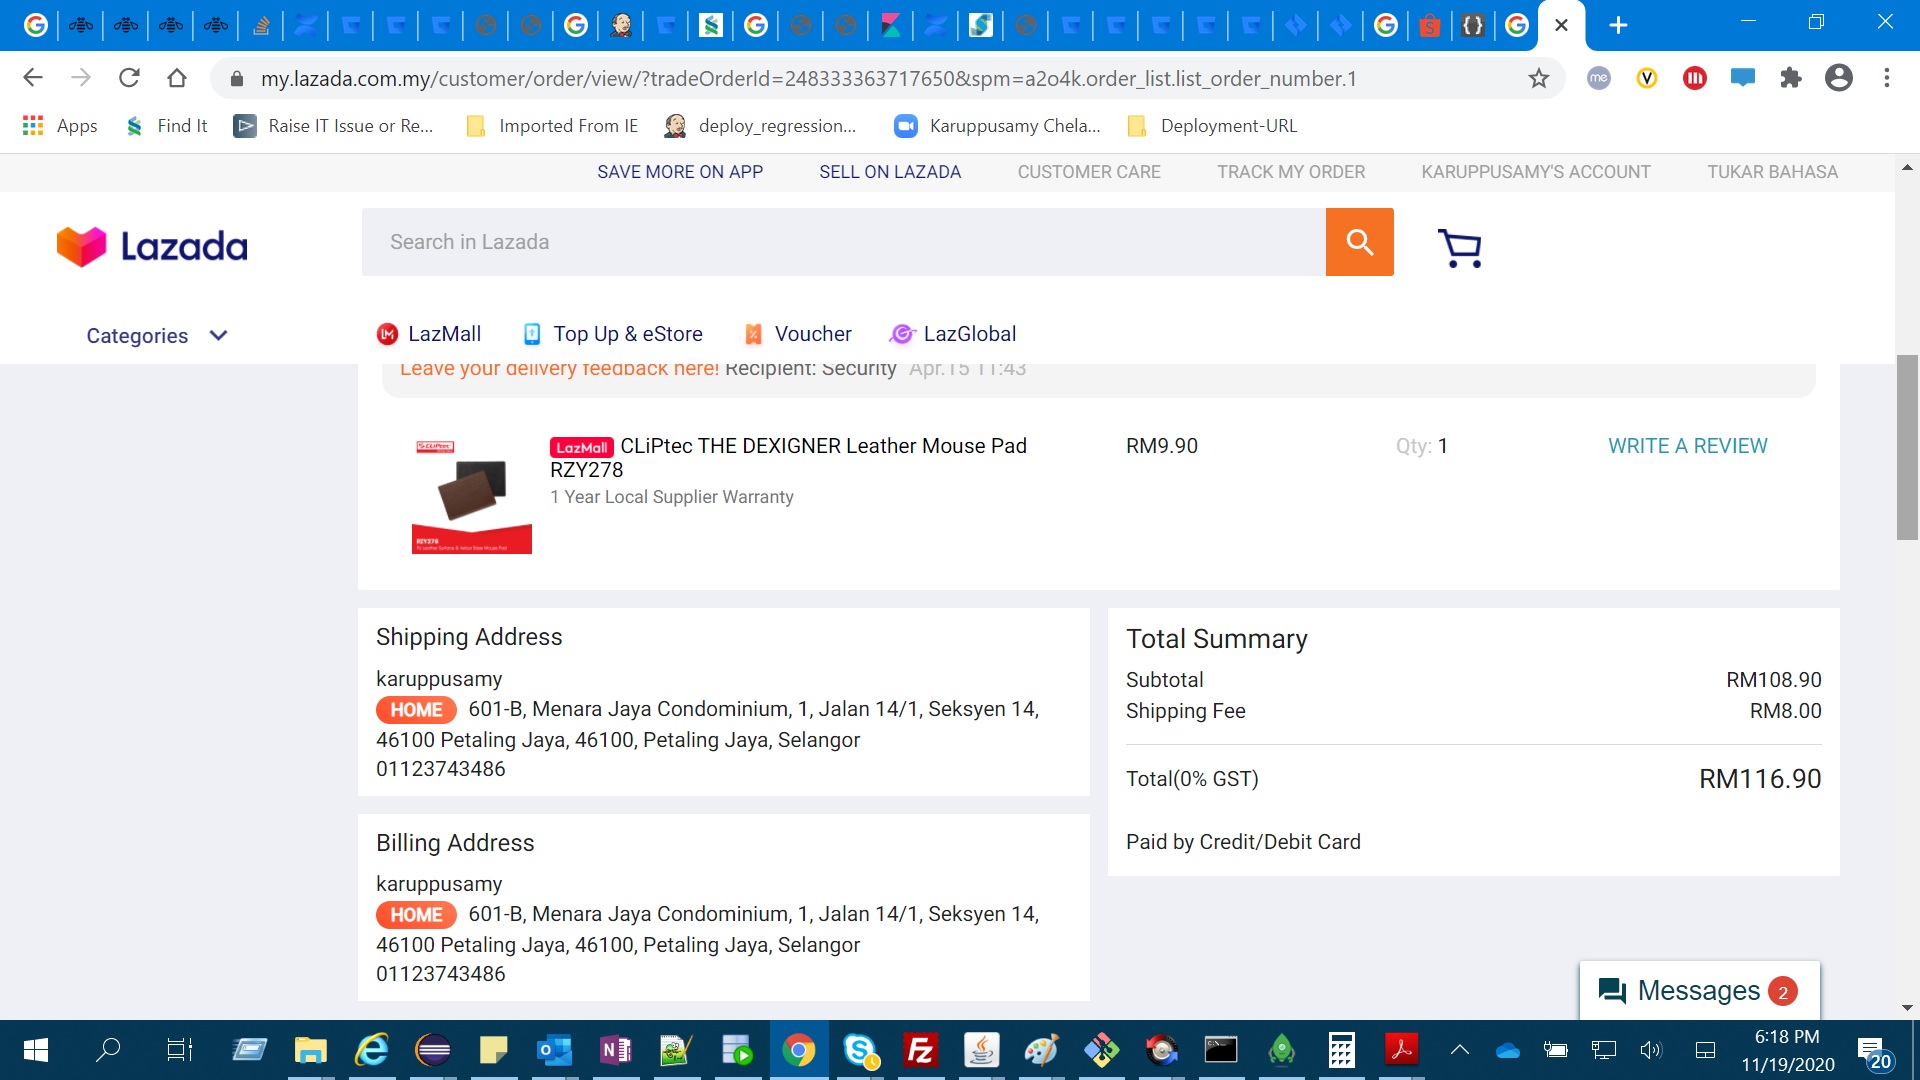Open the volume control in system tray

[x=1651, y=1050]
